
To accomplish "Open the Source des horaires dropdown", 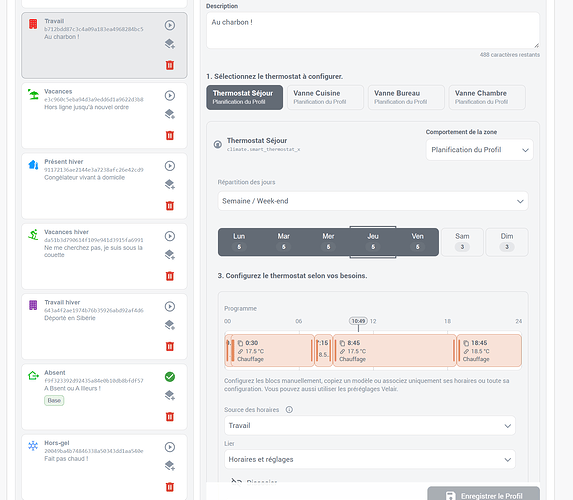I will pyautogui.click(x=370, y=425).
